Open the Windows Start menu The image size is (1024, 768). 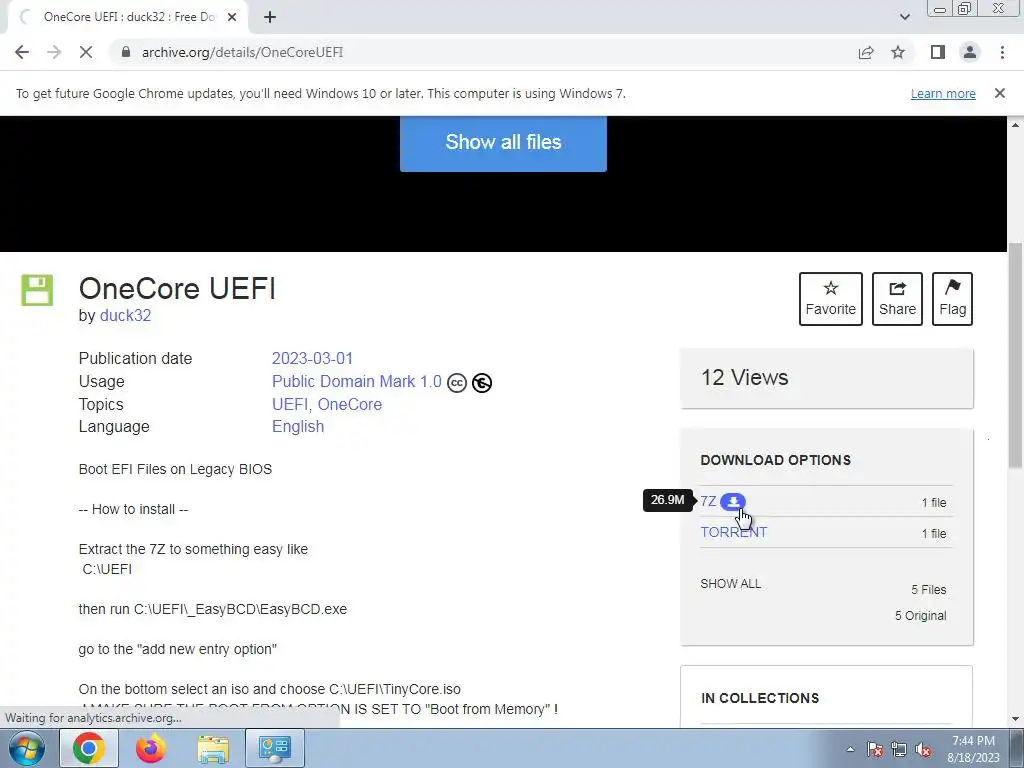click(x=27, y=748)
